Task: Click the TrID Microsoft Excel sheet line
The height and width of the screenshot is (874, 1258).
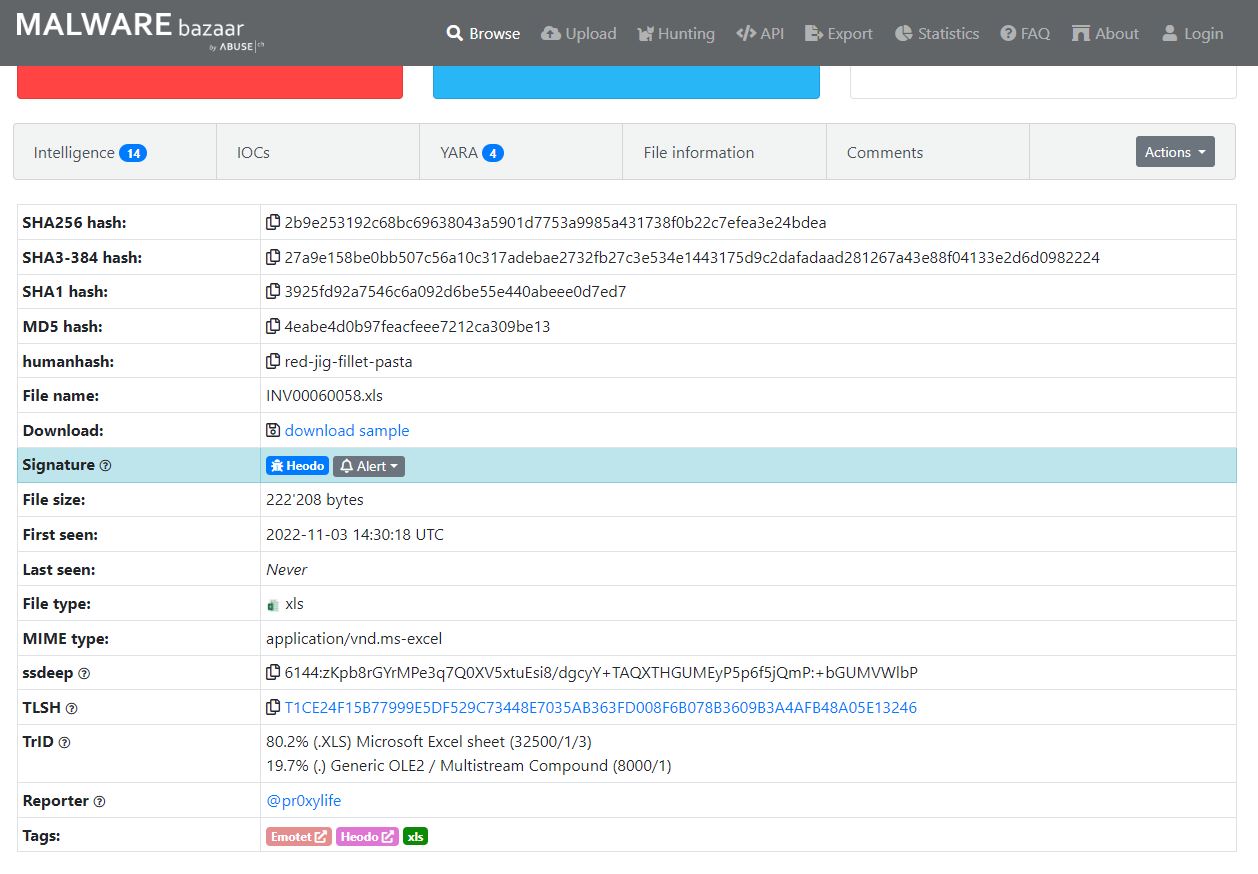Action: [x=429, y=742]
